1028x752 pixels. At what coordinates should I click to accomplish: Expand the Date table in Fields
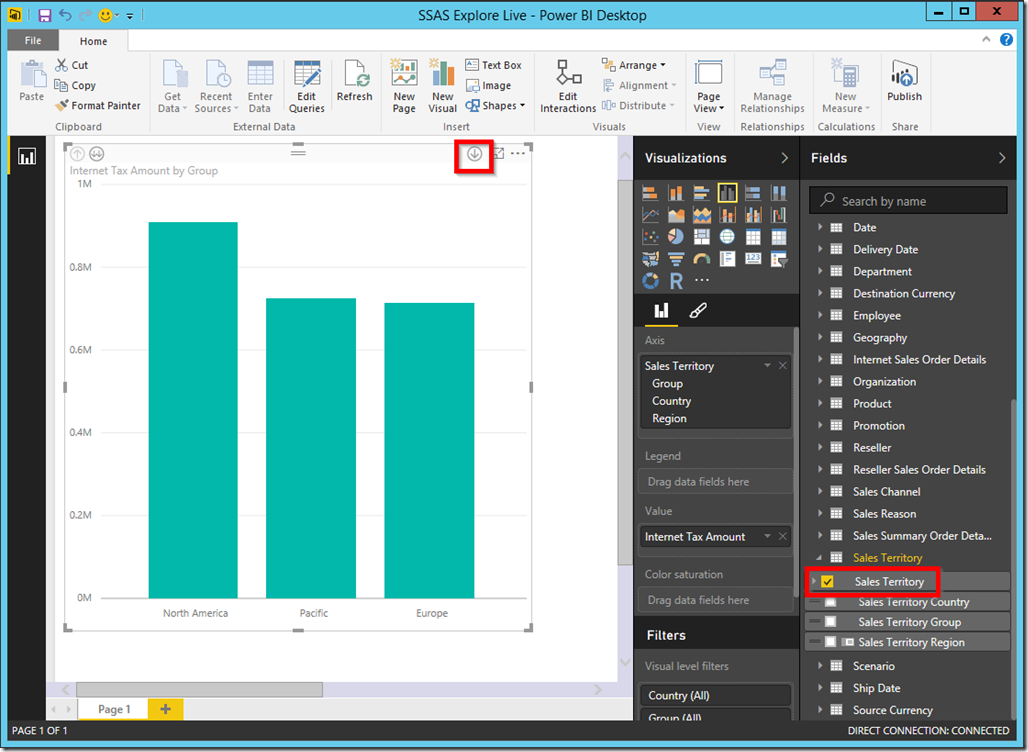pos(820,227)
